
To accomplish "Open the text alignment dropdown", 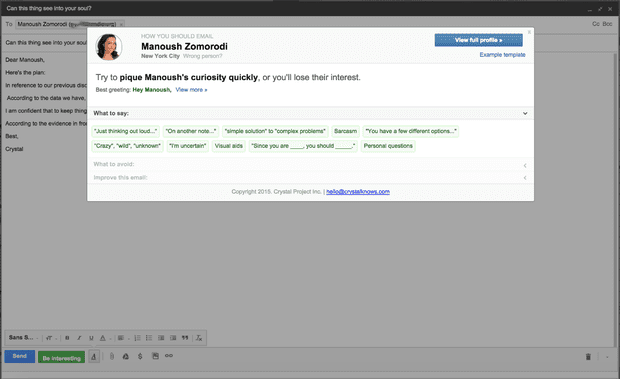I will tap(123, 338).
